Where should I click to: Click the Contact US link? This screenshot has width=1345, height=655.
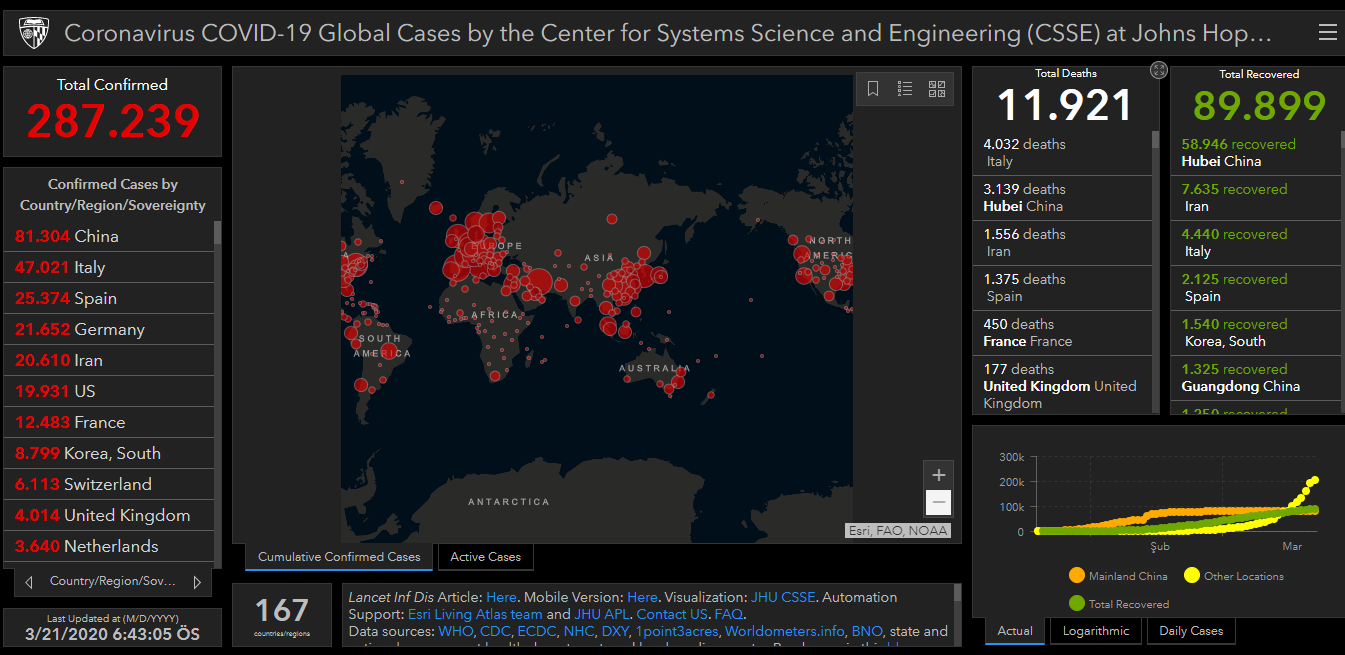[672, 614]
